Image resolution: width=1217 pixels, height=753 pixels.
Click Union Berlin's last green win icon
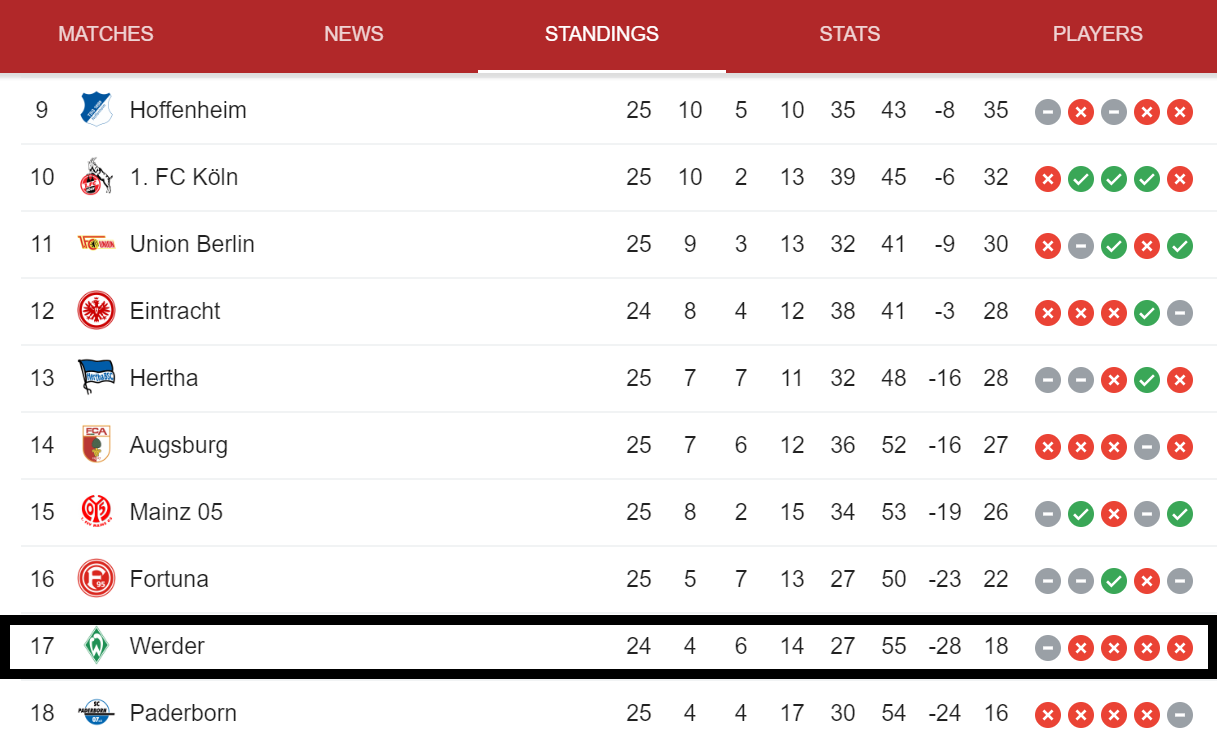tap(1180, 245)
